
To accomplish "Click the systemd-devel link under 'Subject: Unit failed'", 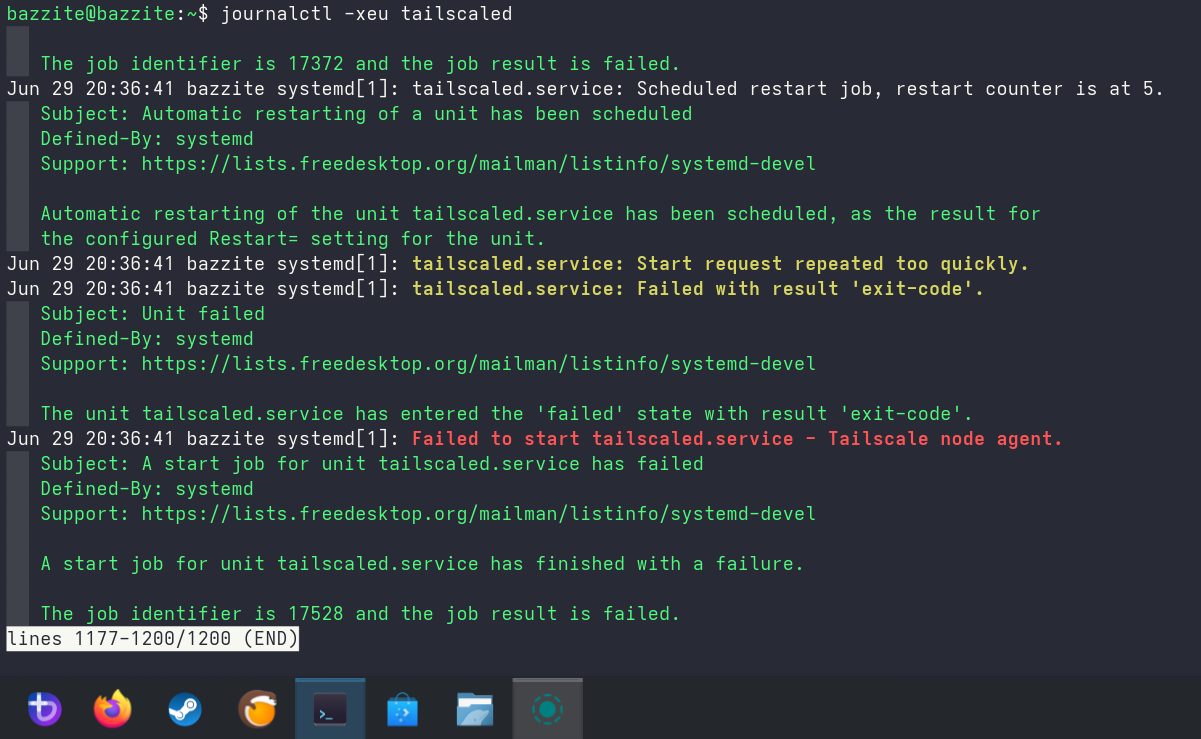I will point(479,363).
